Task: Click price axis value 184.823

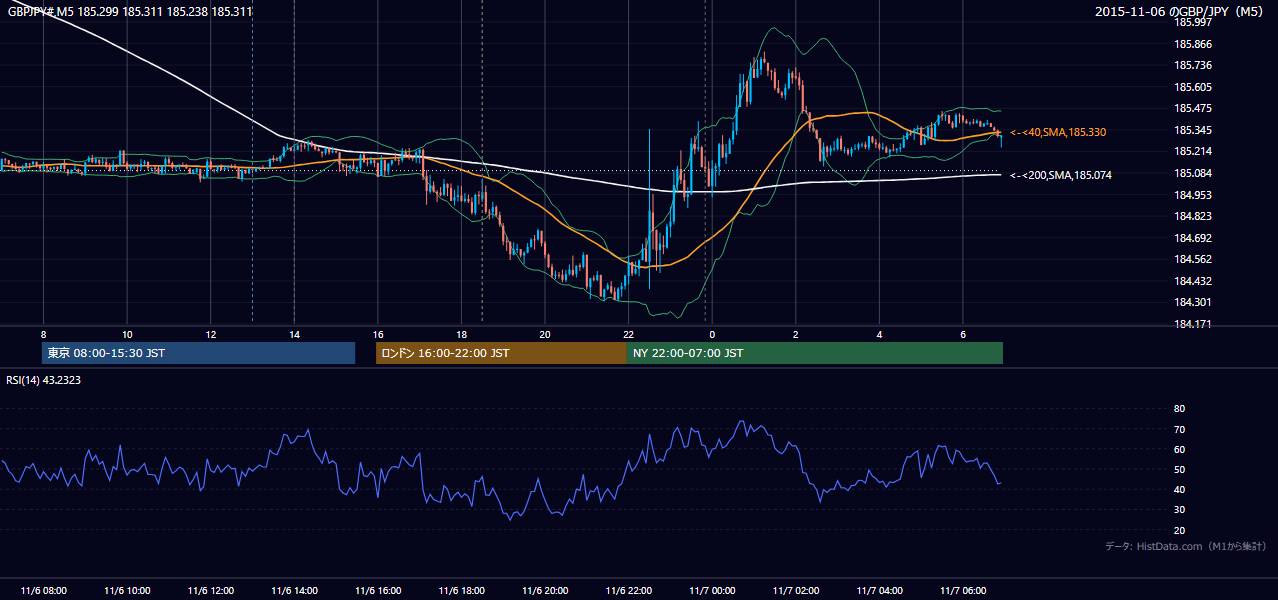Action: [x=1192, y=216]
